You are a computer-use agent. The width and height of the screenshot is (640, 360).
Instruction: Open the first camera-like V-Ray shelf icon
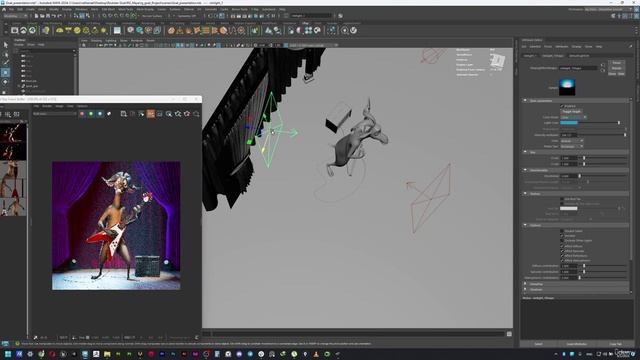click(x=15, y=30)
